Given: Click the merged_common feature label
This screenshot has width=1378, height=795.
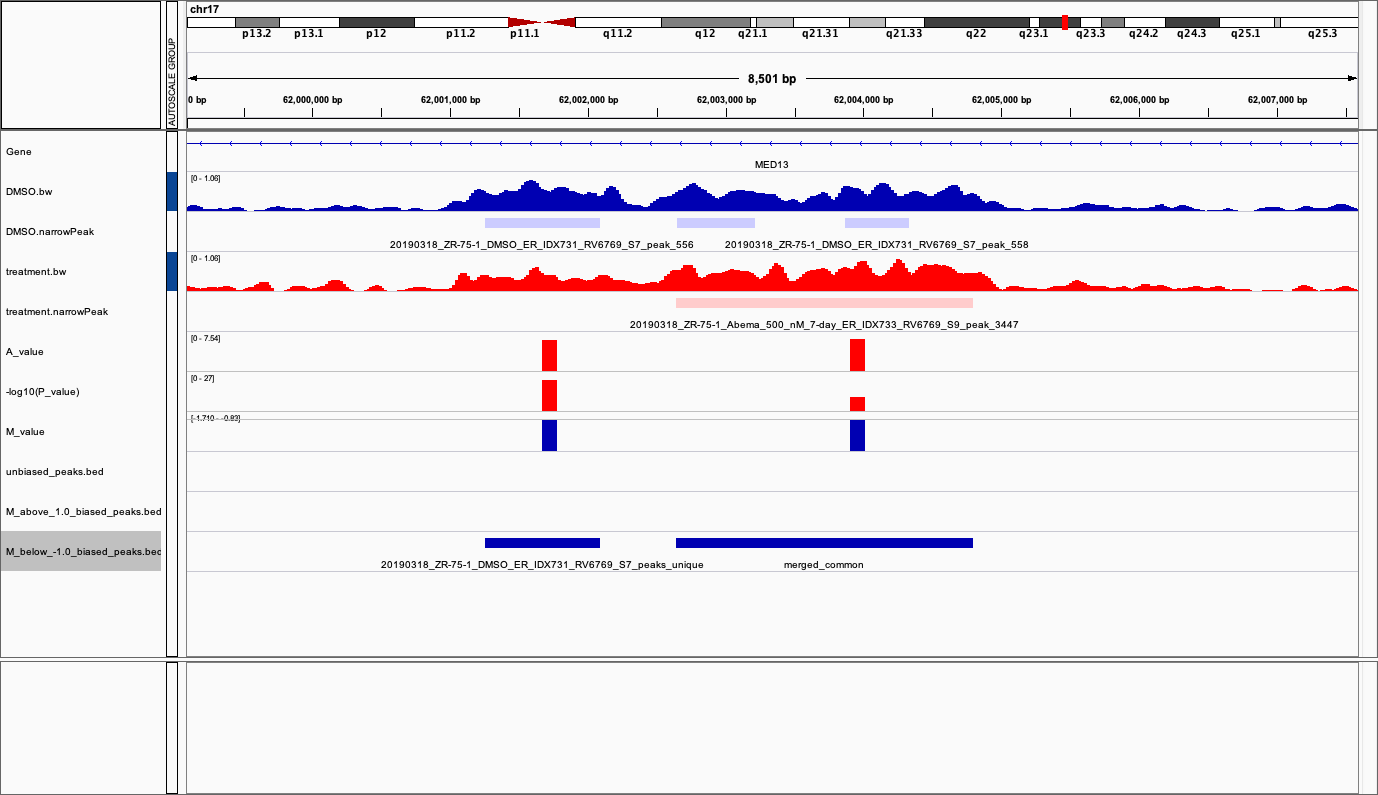Looking at the screenshot, I should point(824,565).
